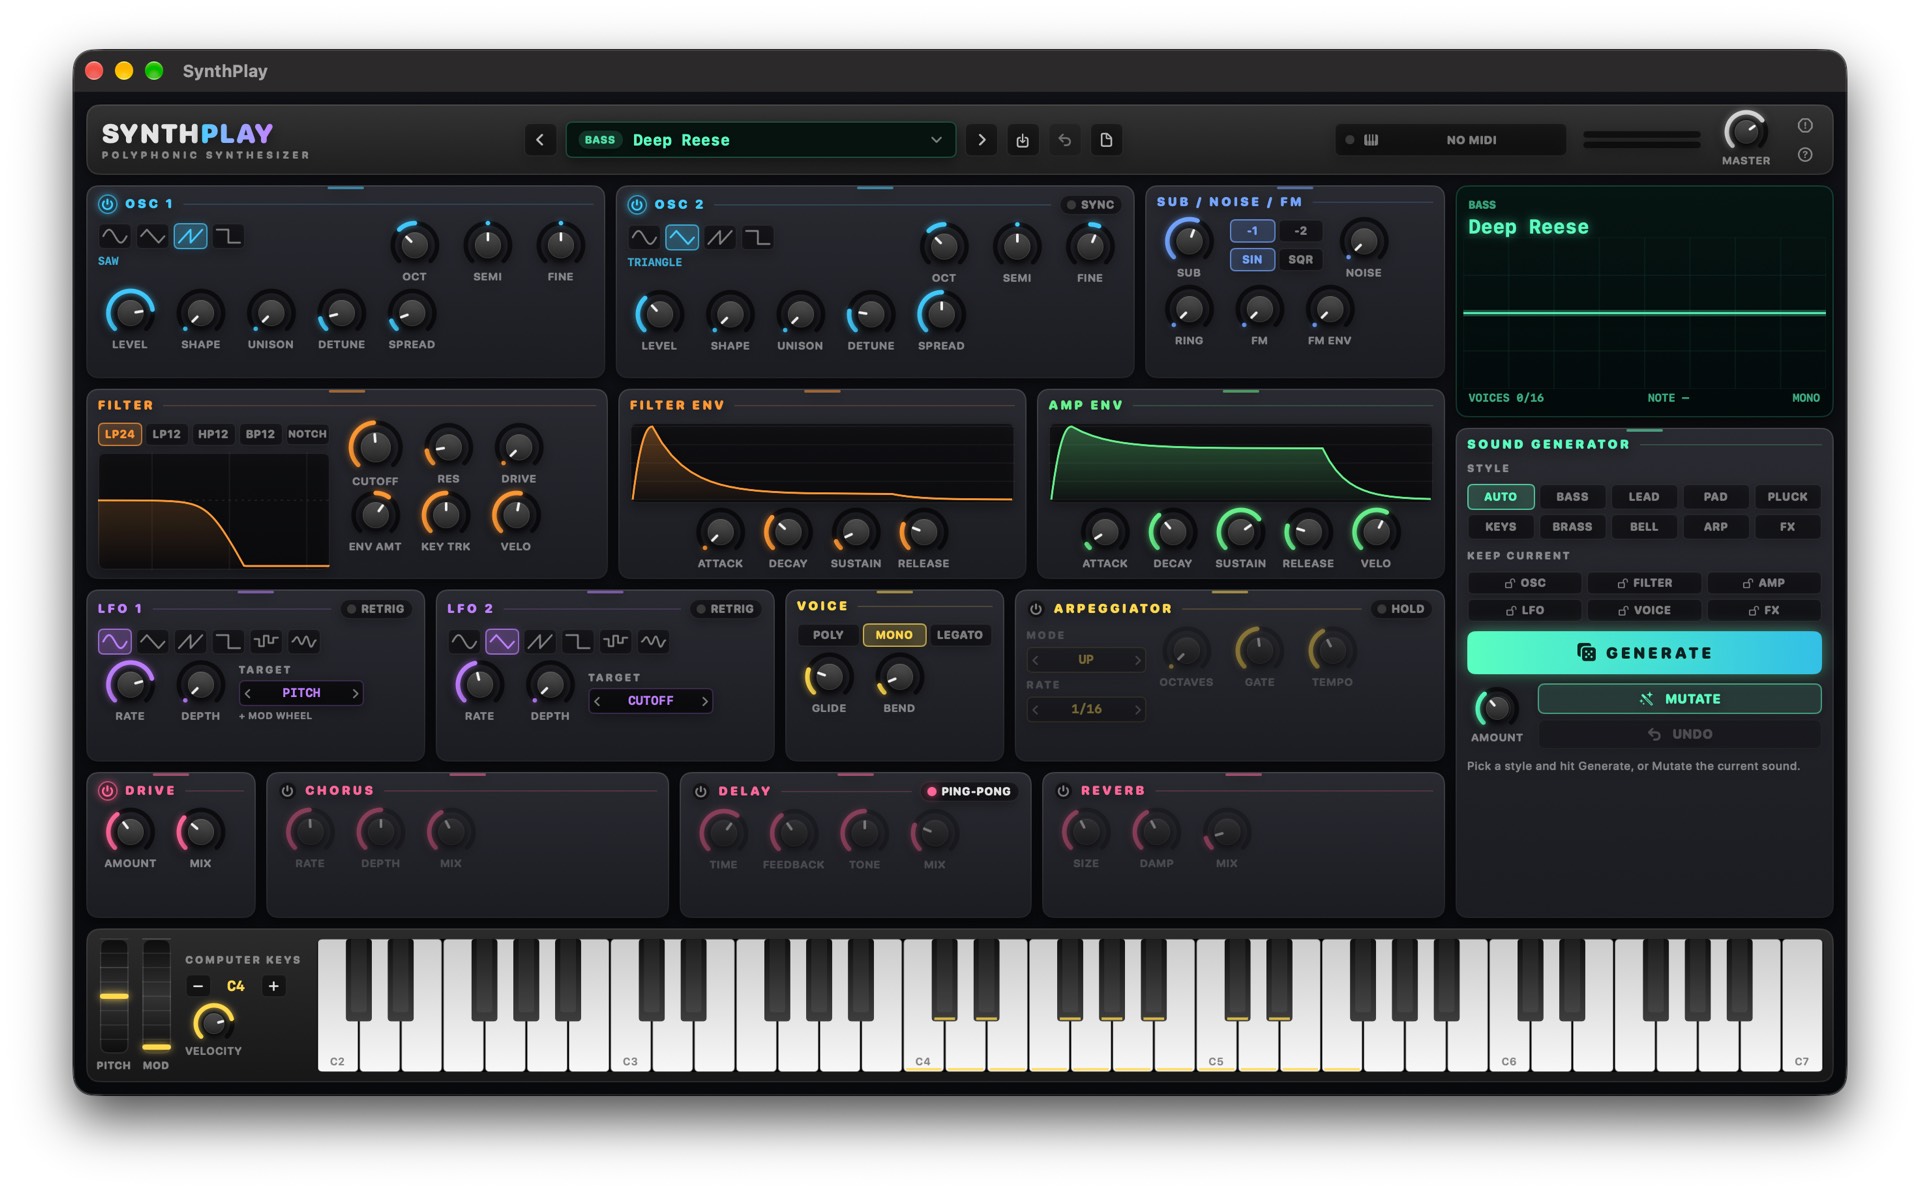Open the info icon near Master
The image size is (1920, 1192).
pos(1805,126)
